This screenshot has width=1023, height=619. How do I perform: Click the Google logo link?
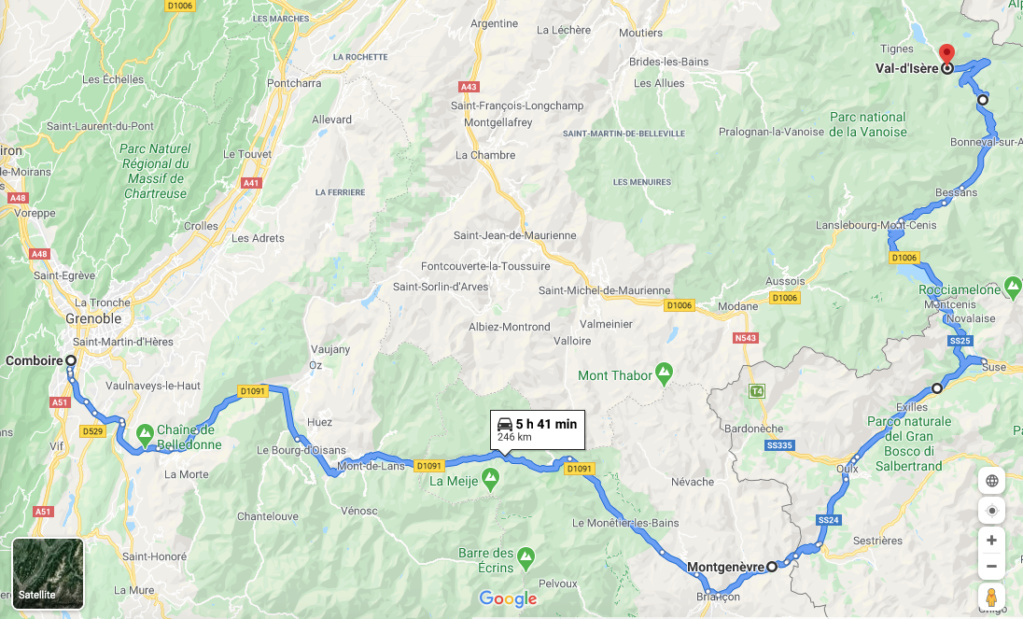coord(508,598)
